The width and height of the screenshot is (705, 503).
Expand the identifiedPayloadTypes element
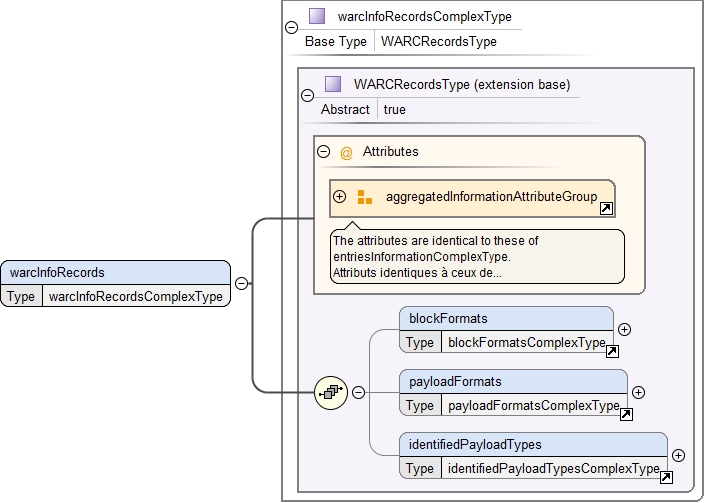(x=678, y=455)
